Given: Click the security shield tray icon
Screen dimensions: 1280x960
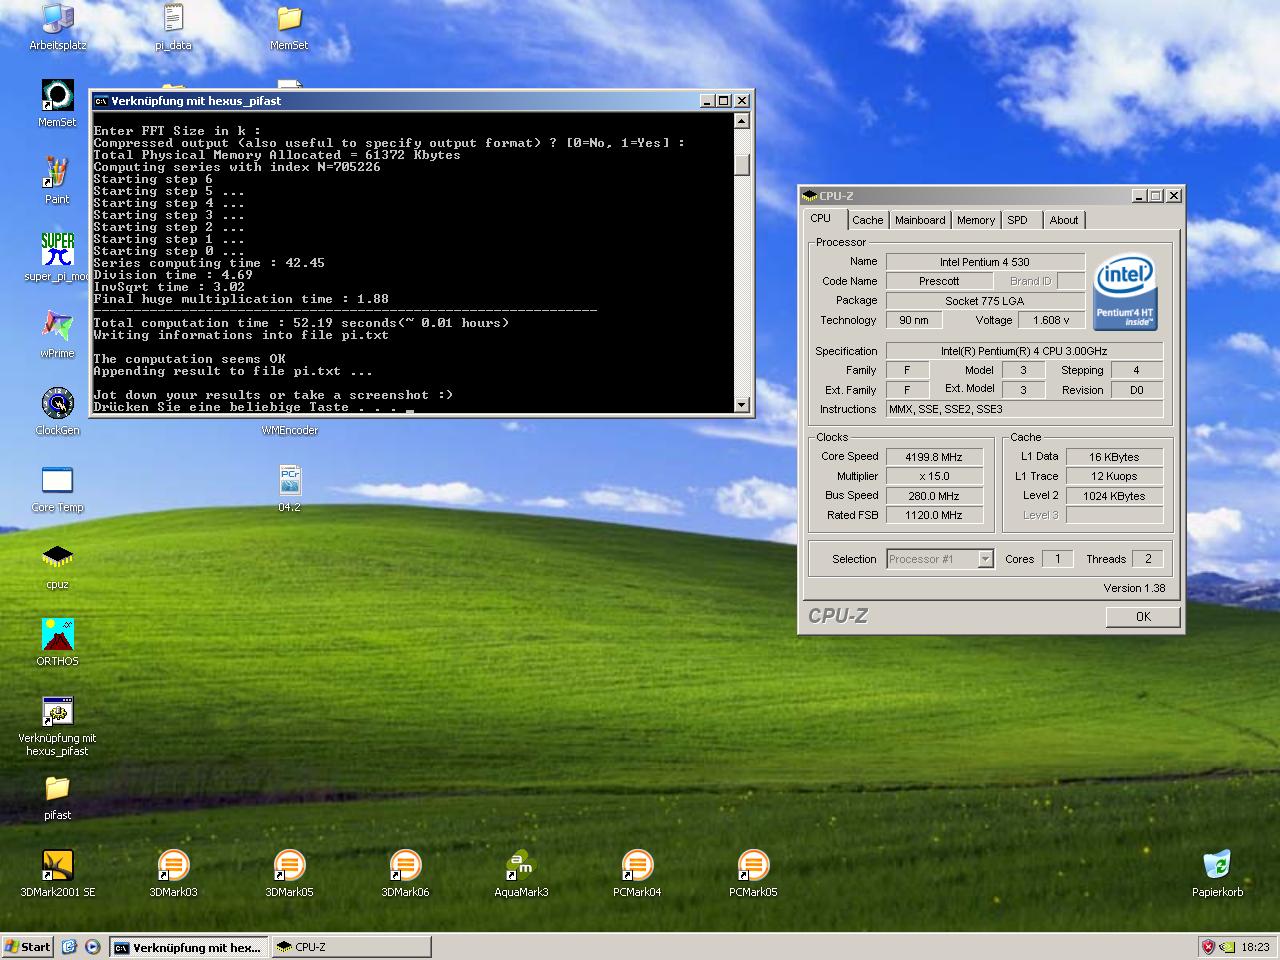Looking at the screenshot, I should coord(1208,947).
